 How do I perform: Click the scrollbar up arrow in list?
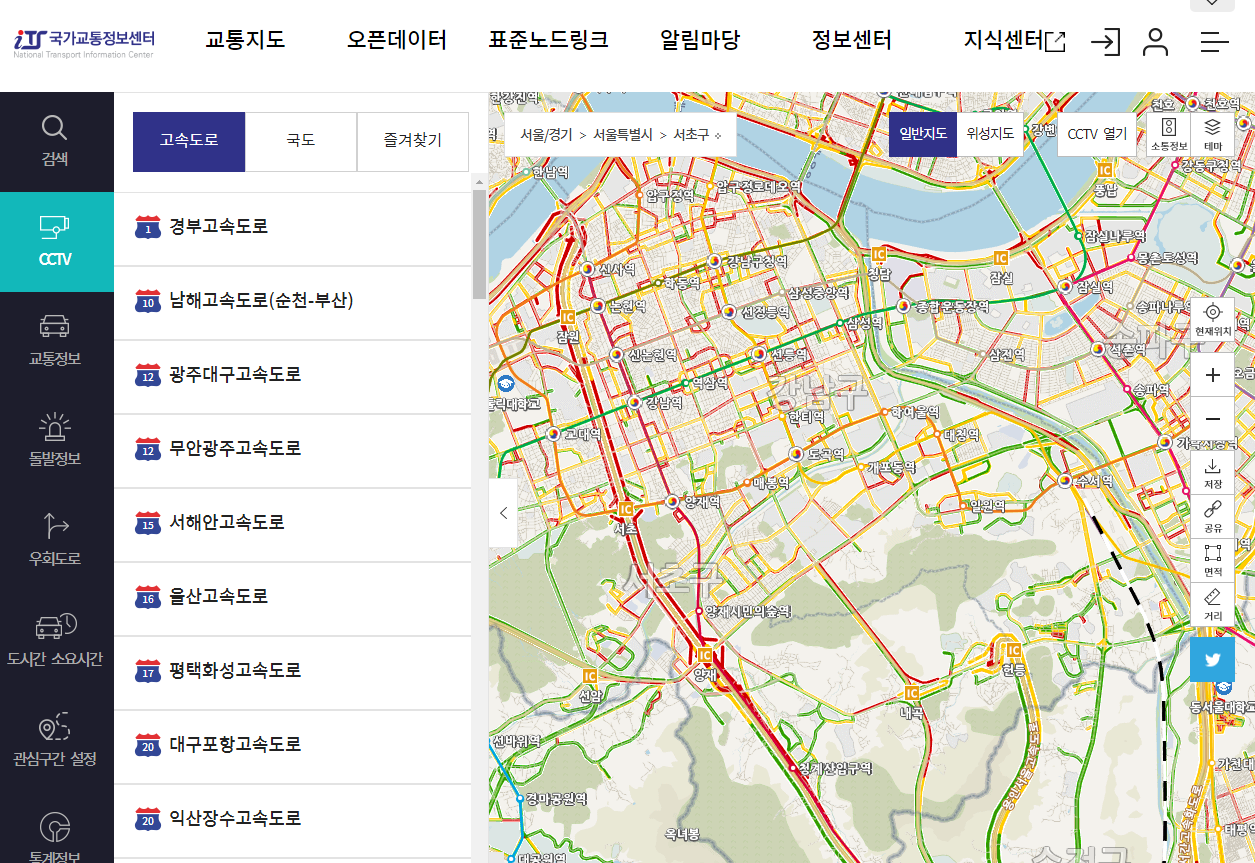pyautogui.click(x=479, y=182)
